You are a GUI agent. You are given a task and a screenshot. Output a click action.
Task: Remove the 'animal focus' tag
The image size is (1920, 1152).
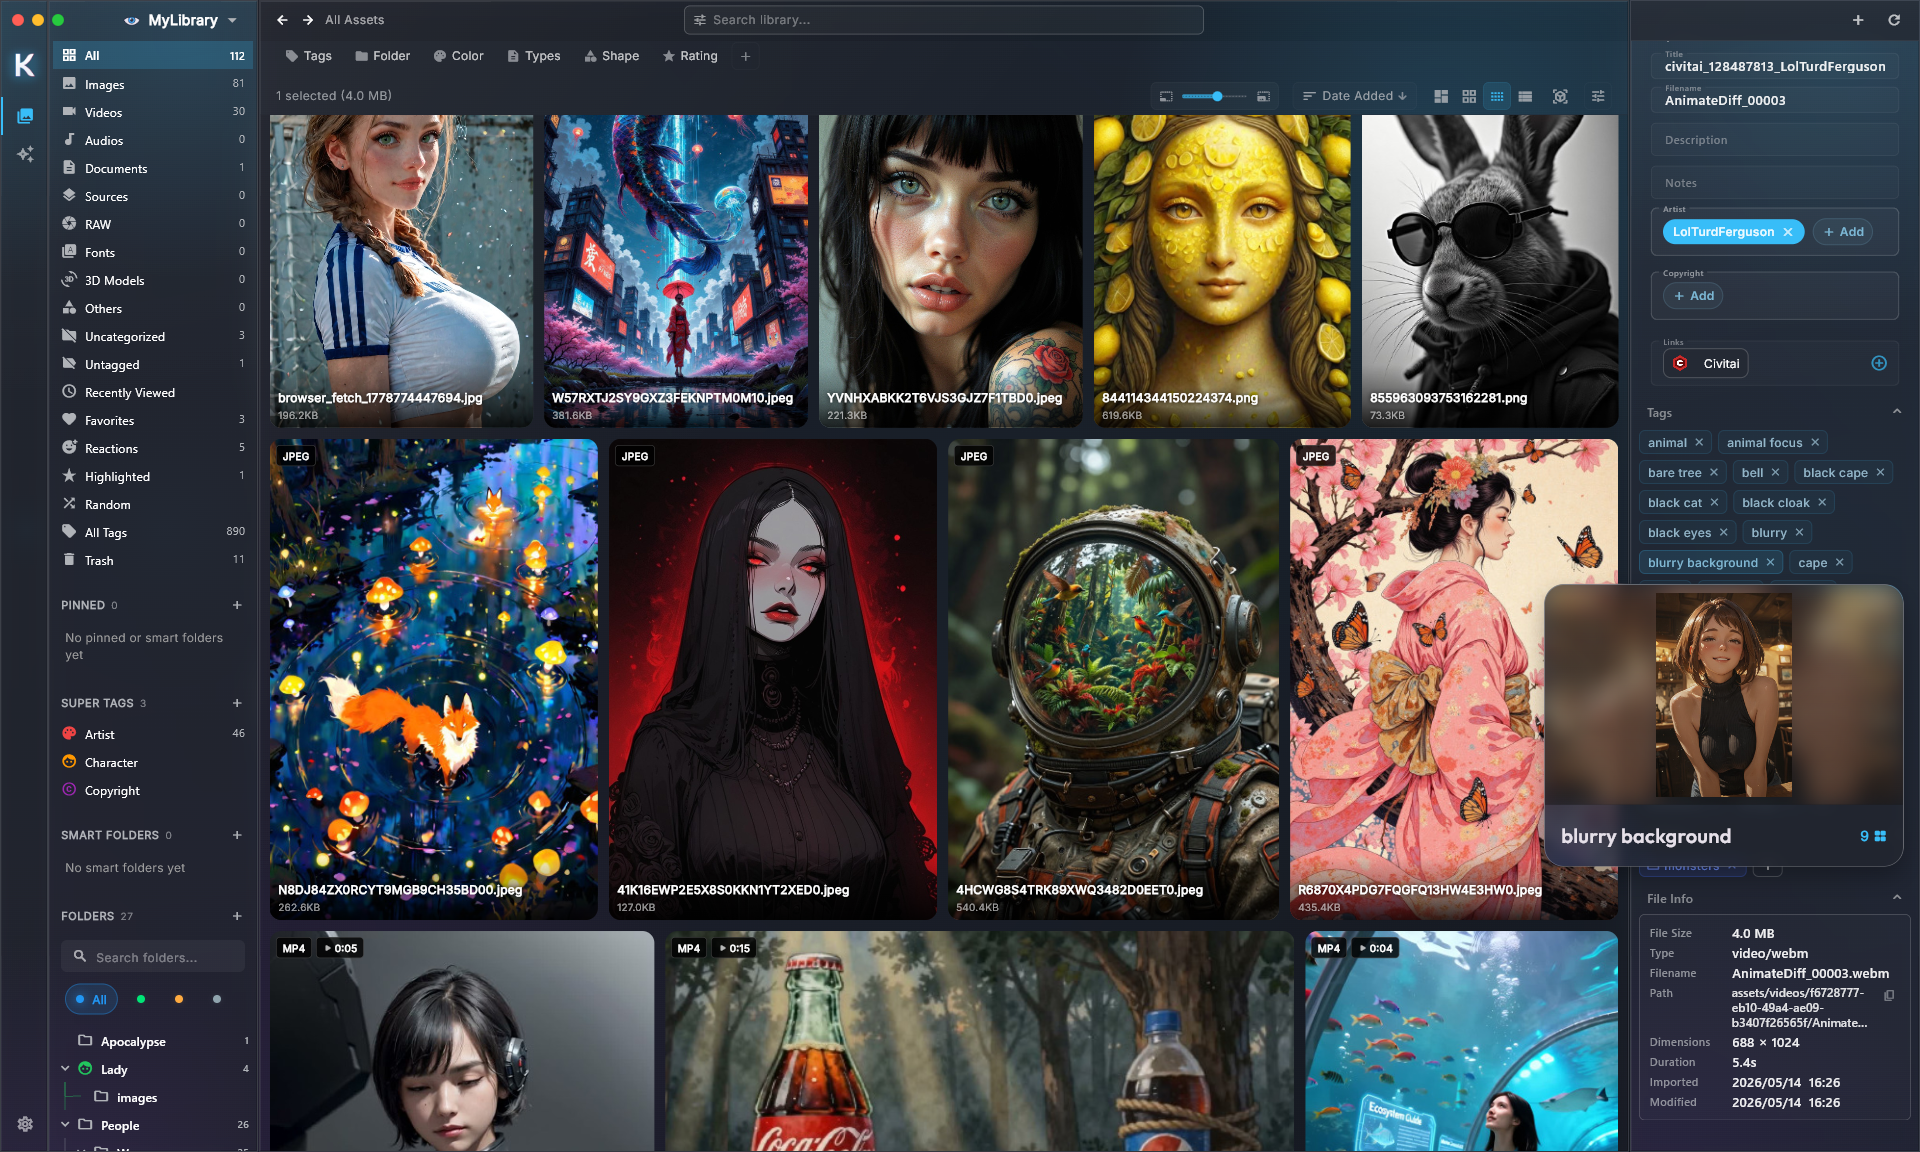coord(1815,442)
